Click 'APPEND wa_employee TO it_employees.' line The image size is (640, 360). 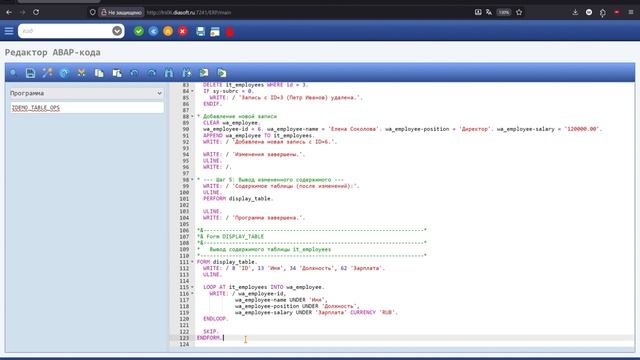coord(259,136)
